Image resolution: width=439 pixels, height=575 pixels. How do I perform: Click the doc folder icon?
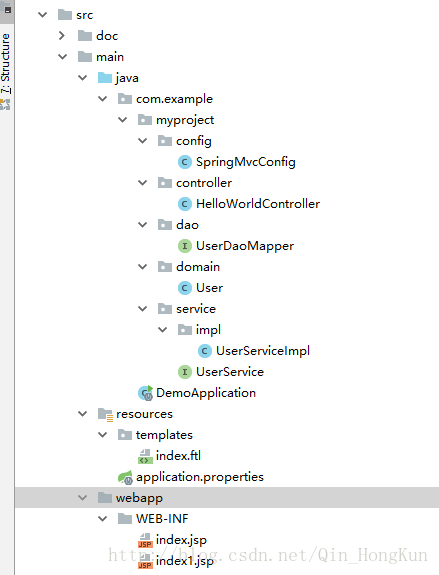85,36
